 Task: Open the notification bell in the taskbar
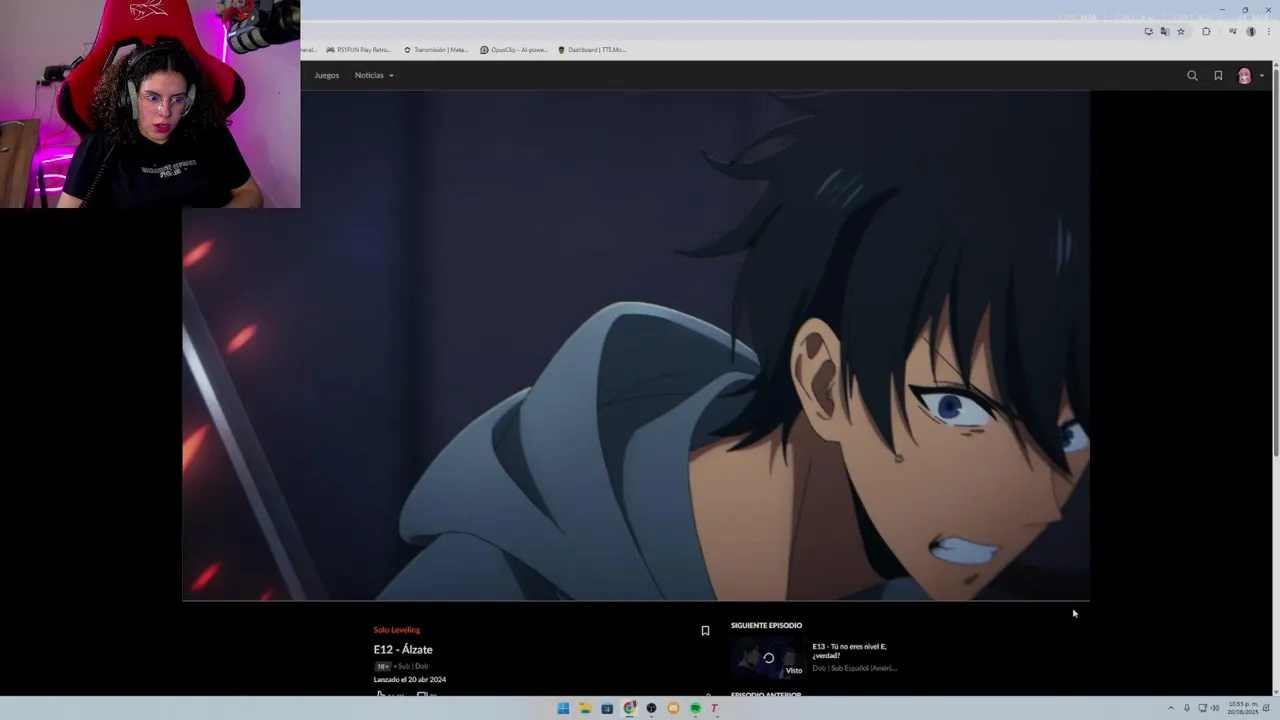[x=1267, y=708]
